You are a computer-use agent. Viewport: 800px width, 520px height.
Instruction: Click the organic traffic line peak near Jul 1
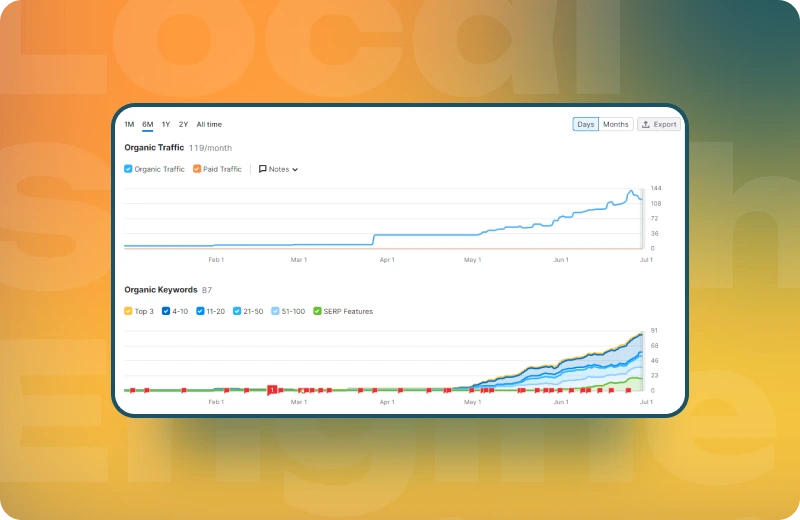[x=632, y=190]
